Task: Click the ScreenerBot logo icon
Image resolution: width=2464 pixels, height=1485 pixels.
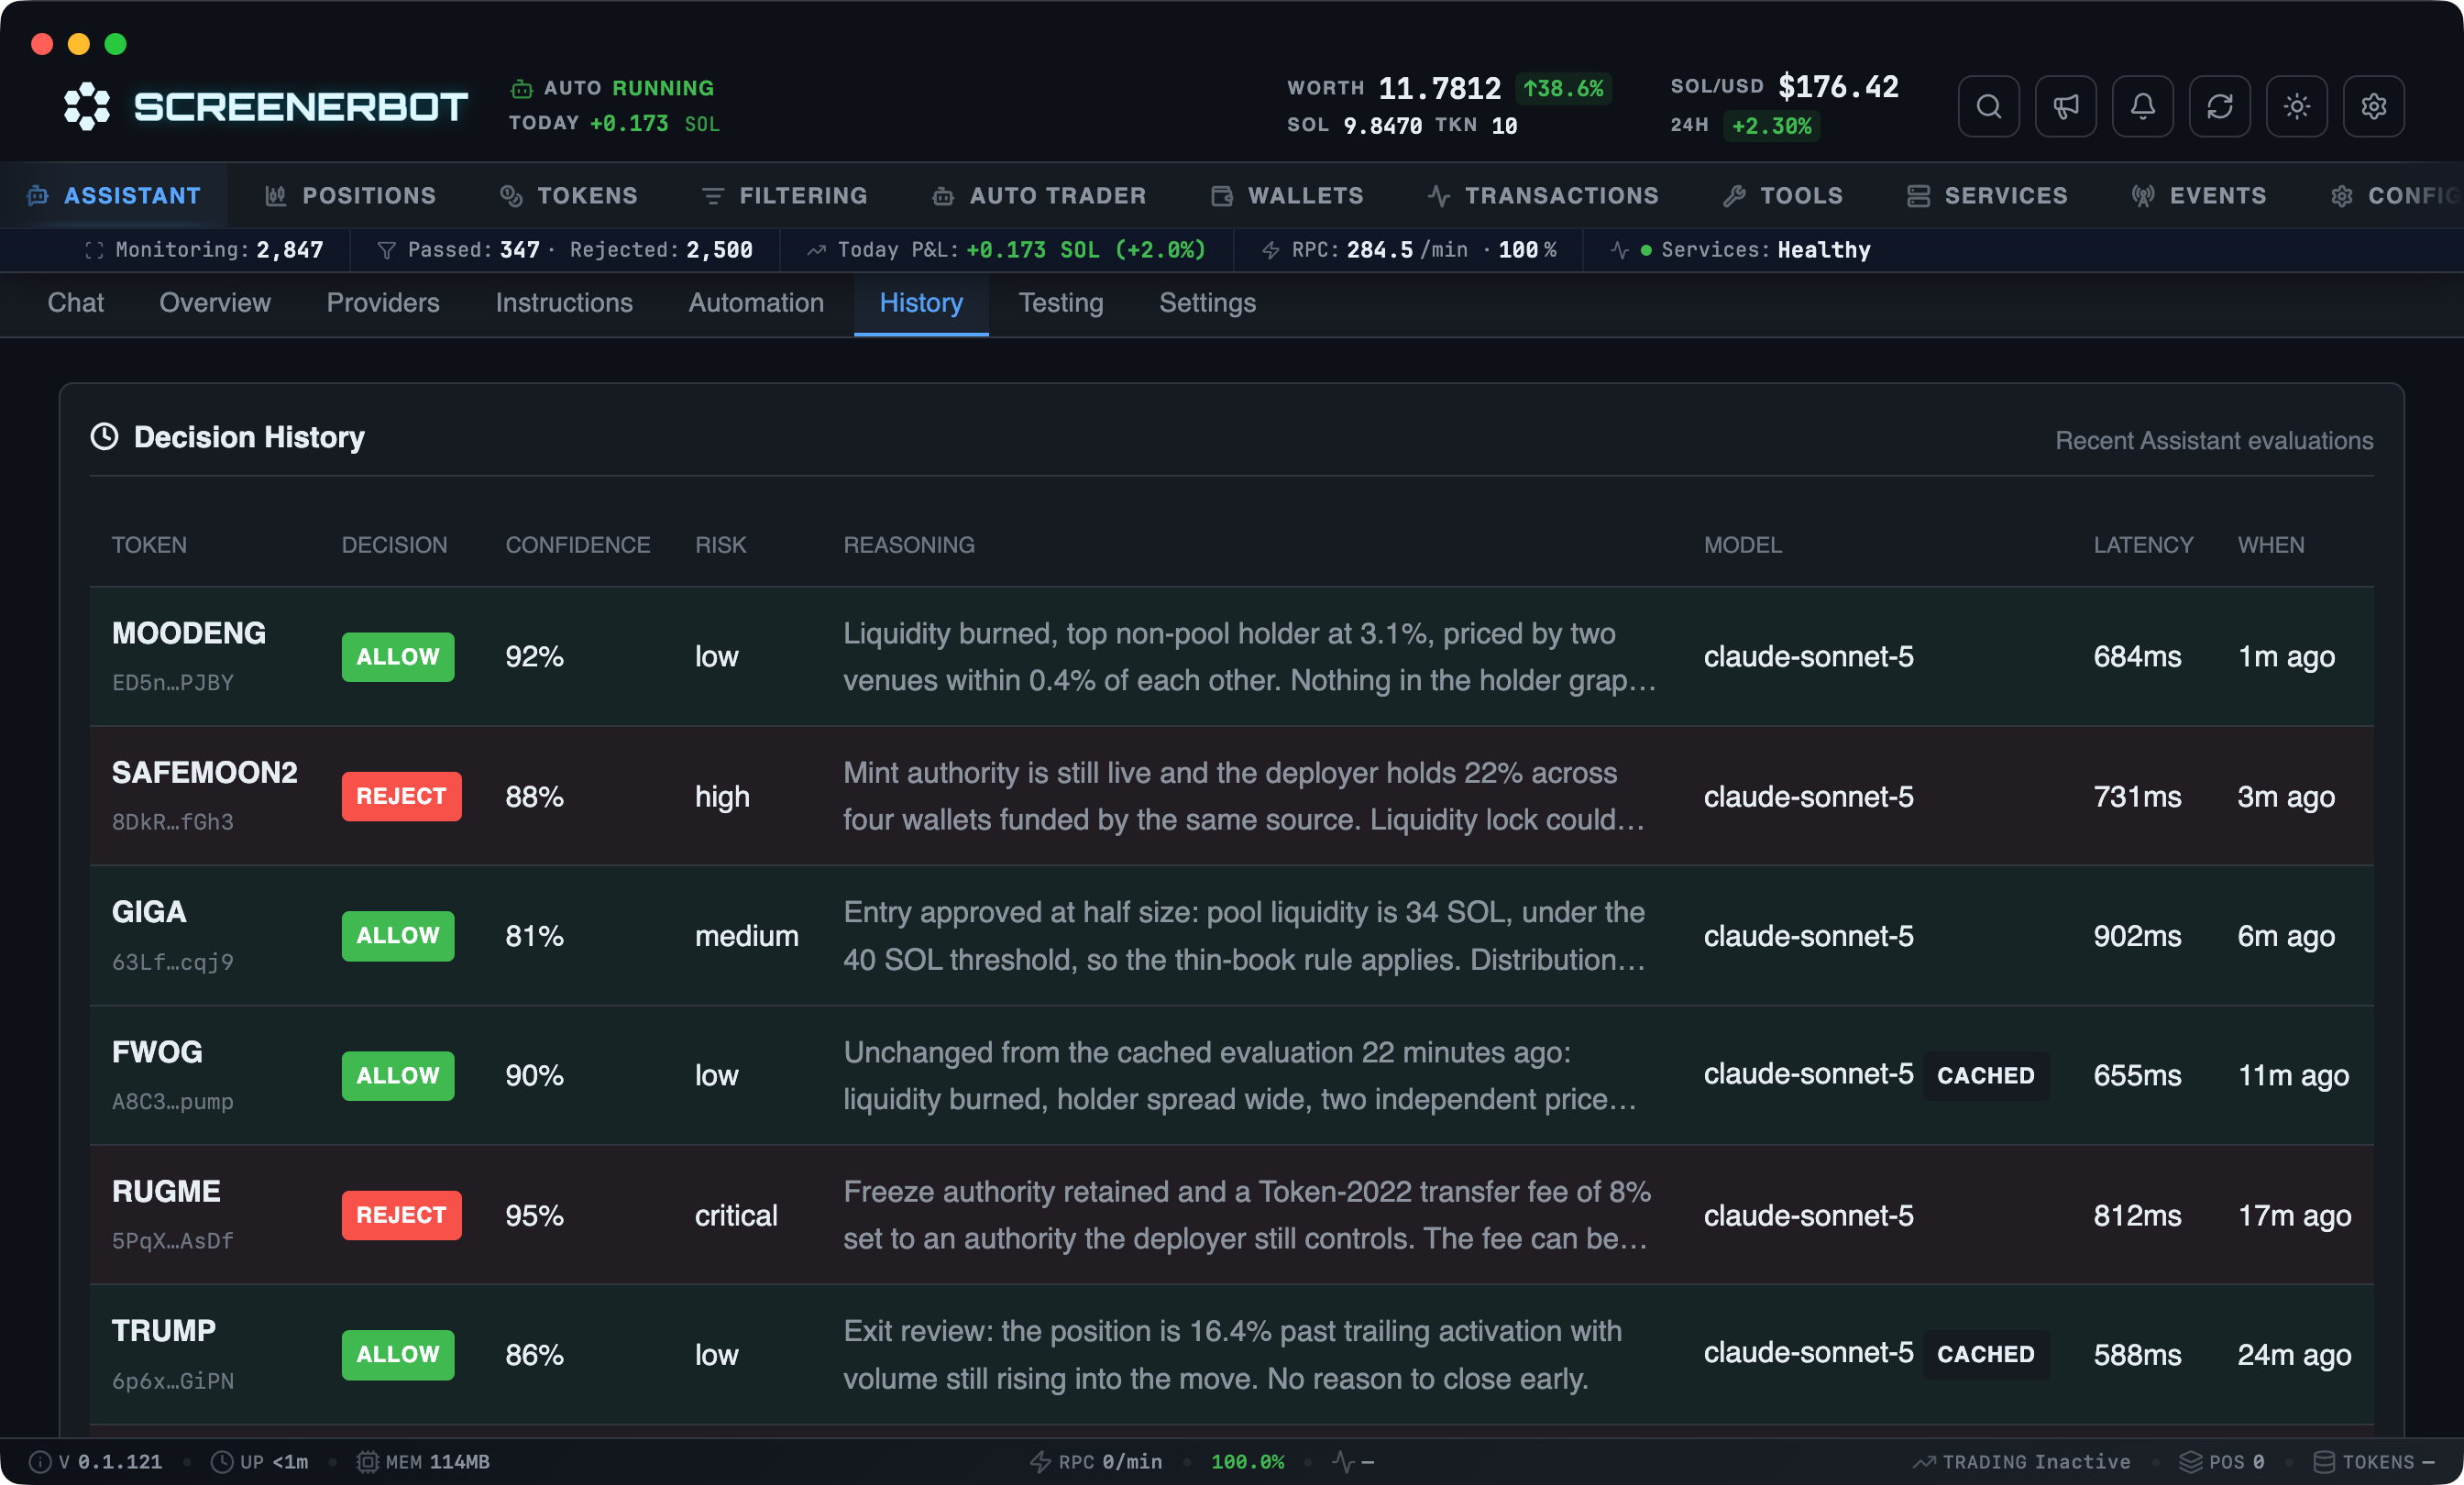Action: 87,106
